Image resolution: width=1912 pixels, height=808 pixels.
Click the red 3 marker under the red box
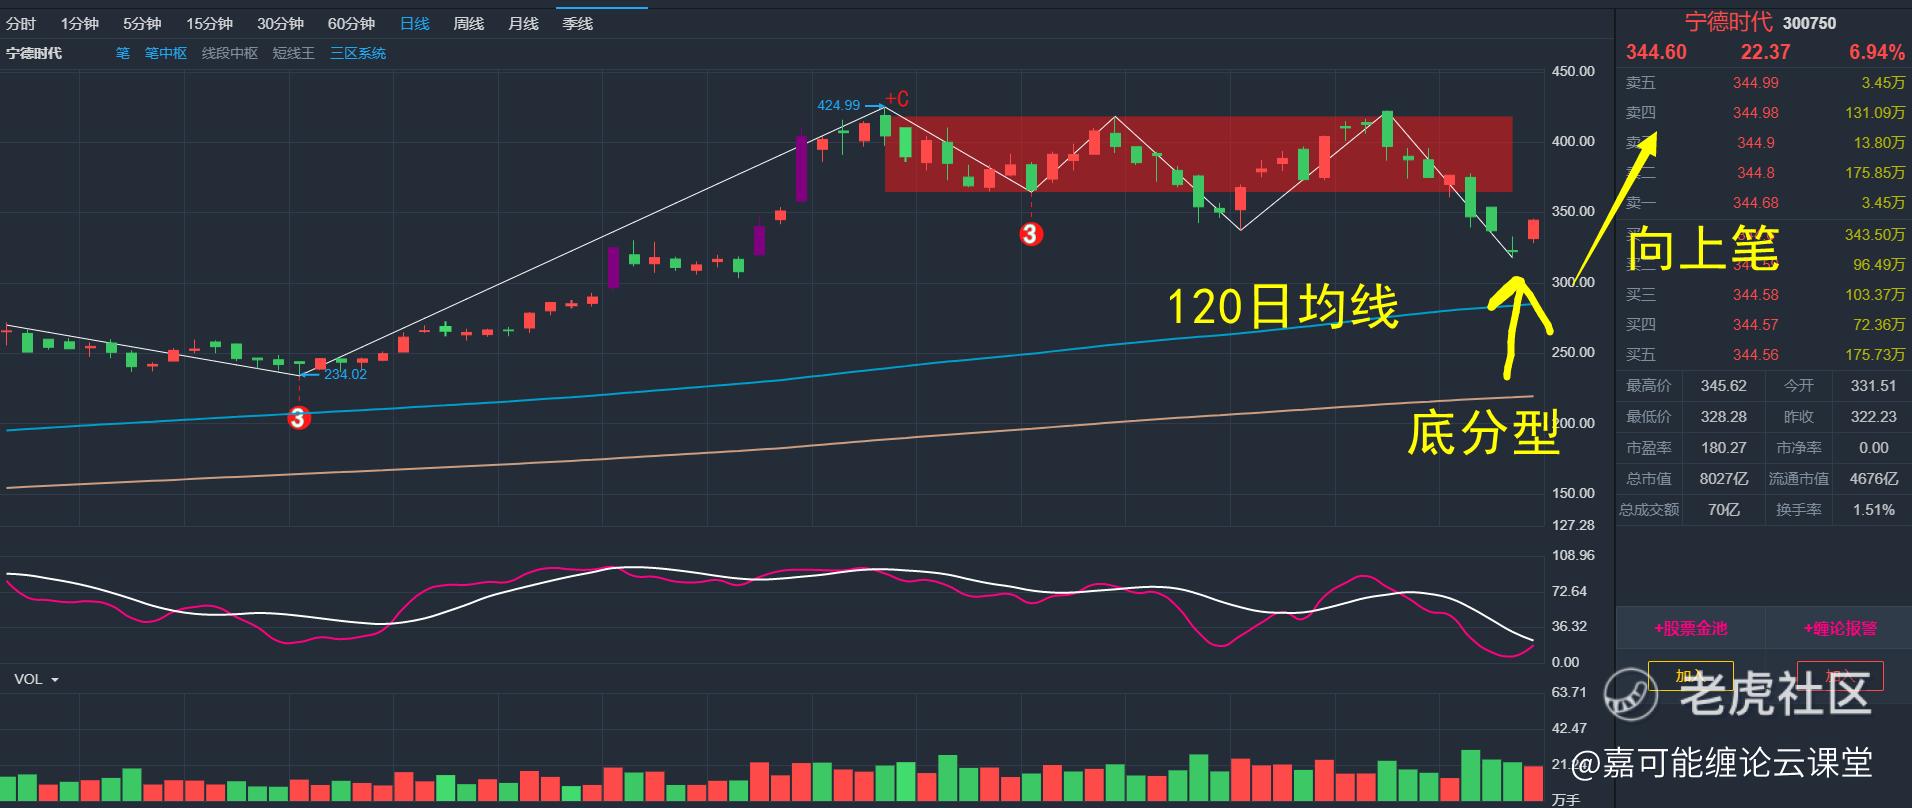click(x=1031, y=234)
